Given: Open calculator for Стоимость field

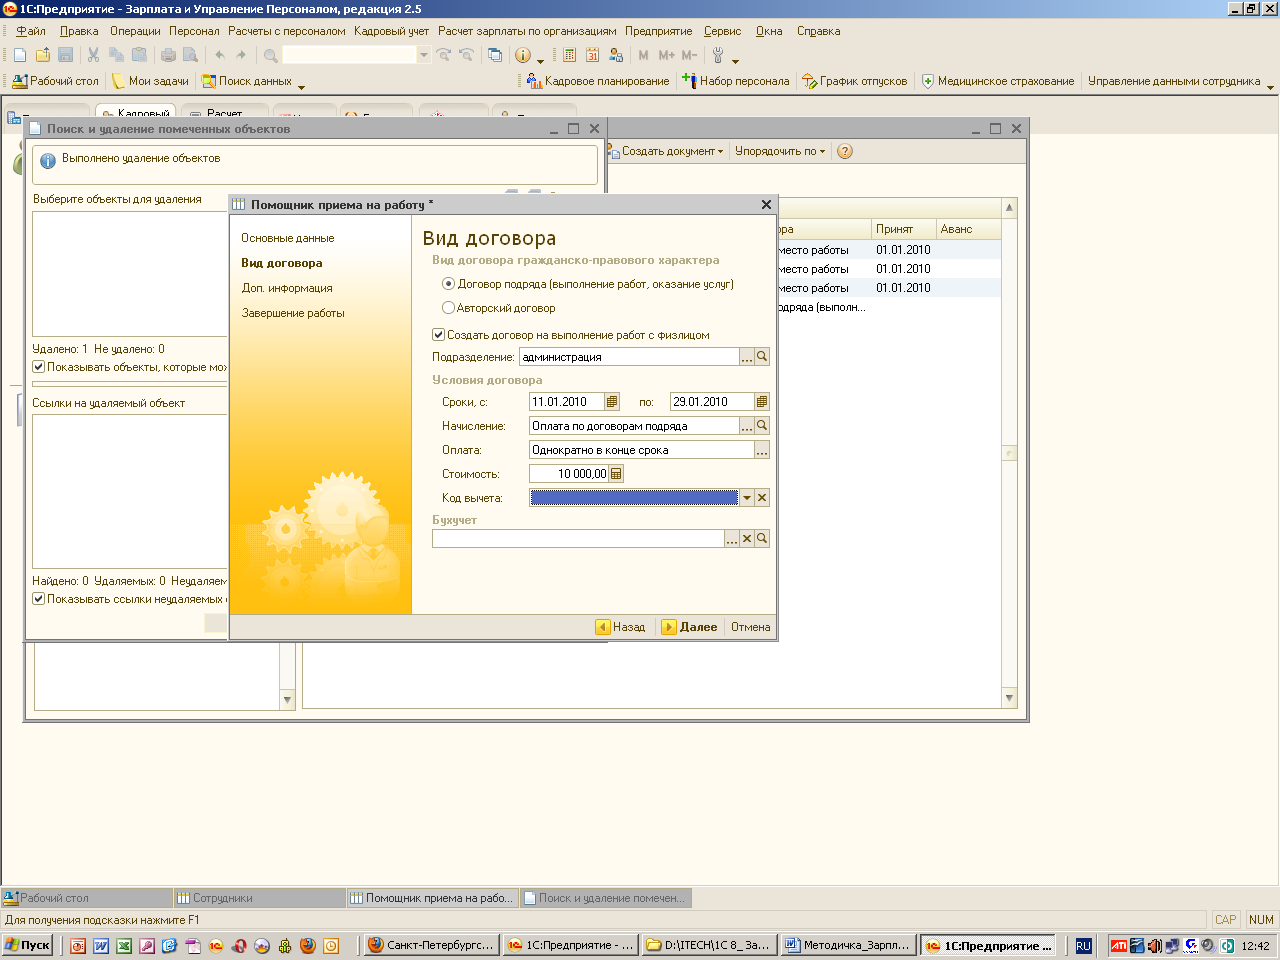Looking at the screenshot, I should 616,474.
